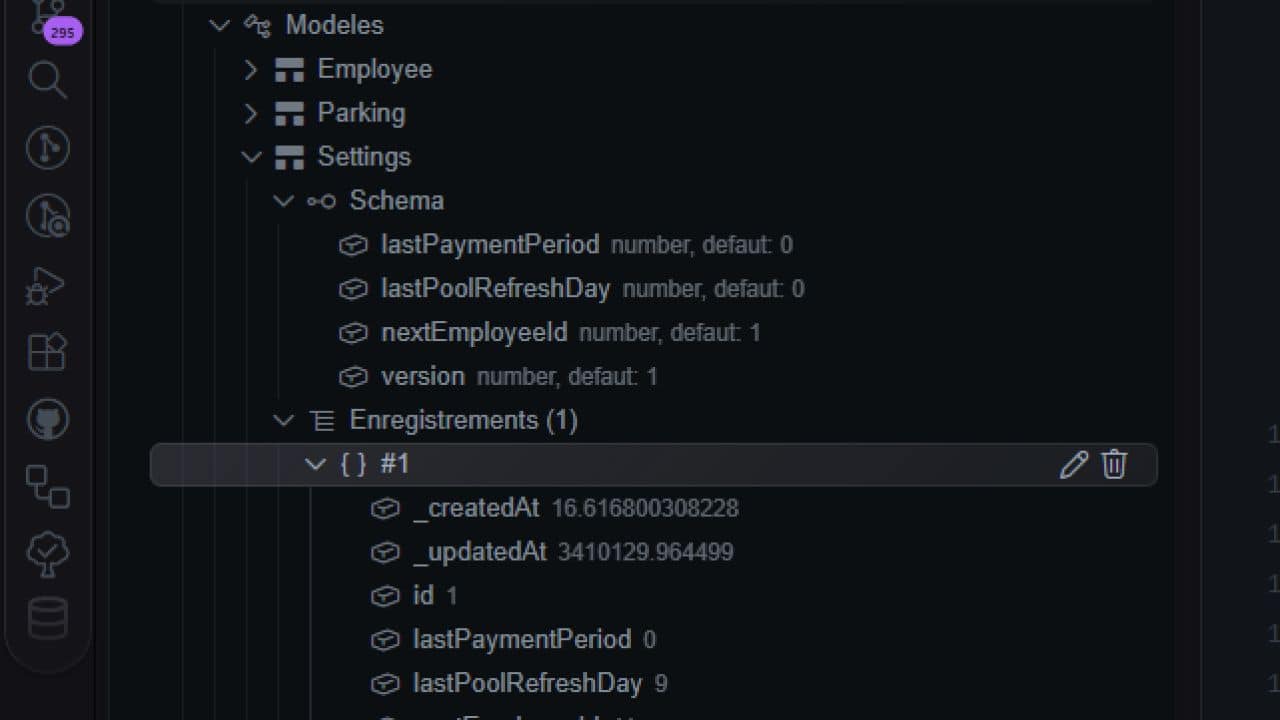Collapse the Schema node
The height and width of the screenshot is (720, 1280).
[x=284, y=201]
